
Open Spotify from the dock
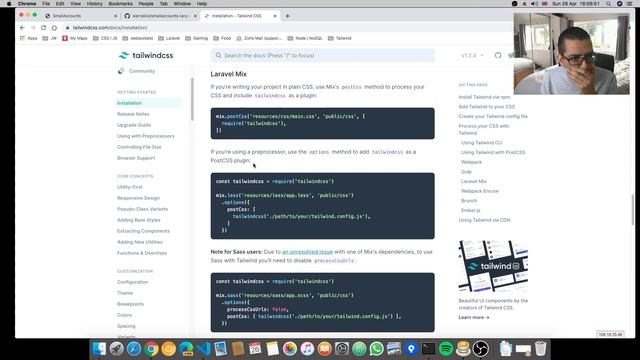pyautogui.click(x=446, y=349)
